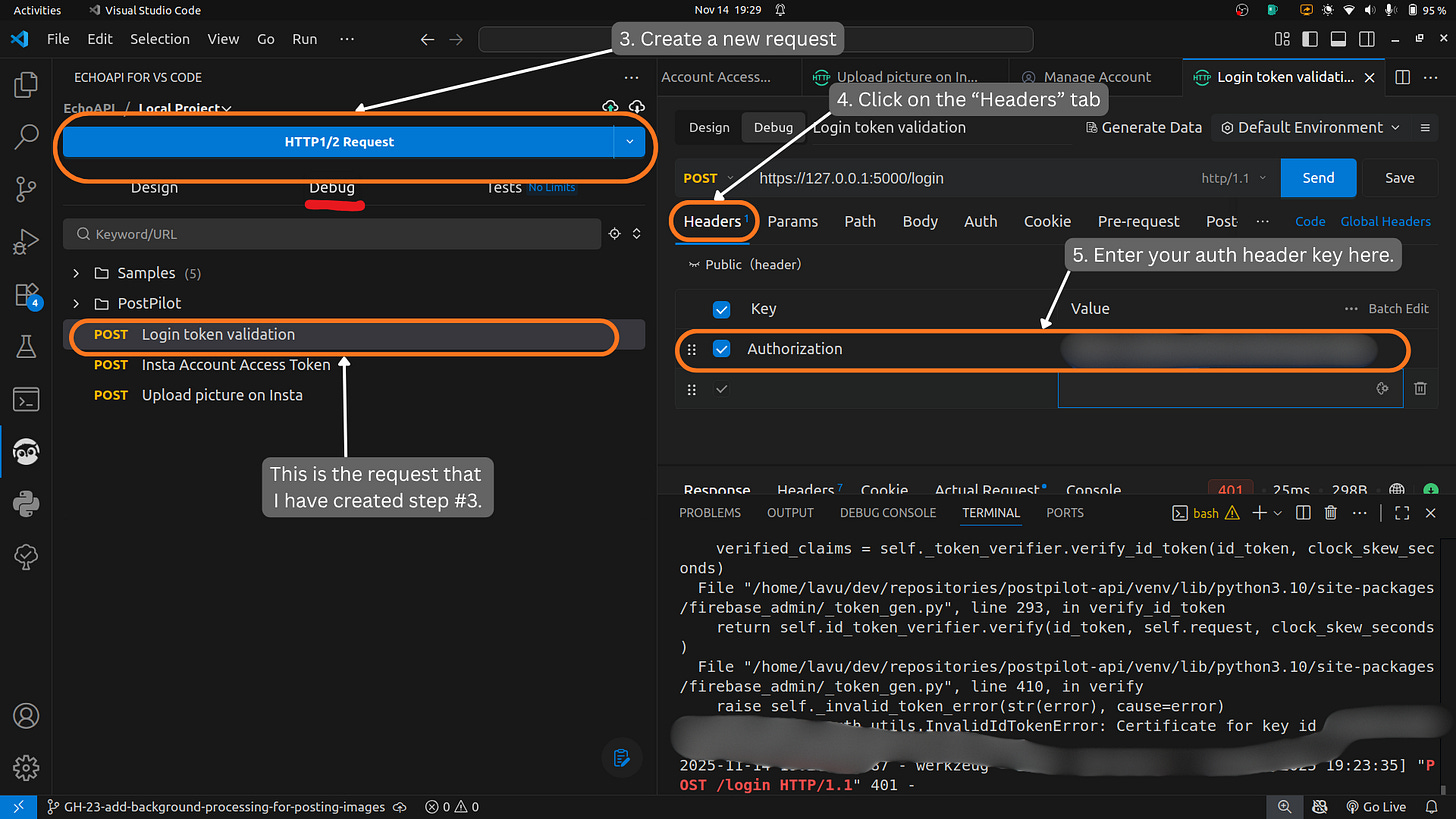This screenshot has width=1456, height=819.
Task: Open the terminal icon in activity bar
Action: (x=27, y=400)
